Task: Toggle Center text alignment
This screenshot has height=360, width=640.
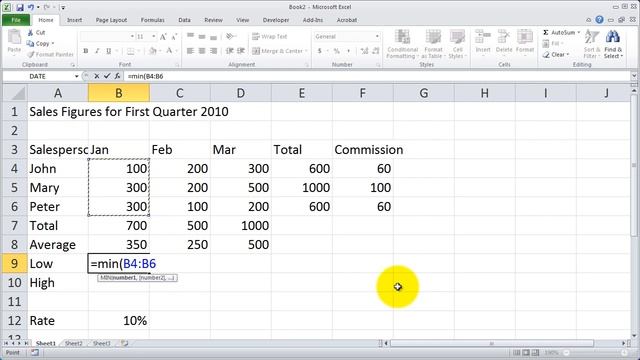Action: pos(202,51)
